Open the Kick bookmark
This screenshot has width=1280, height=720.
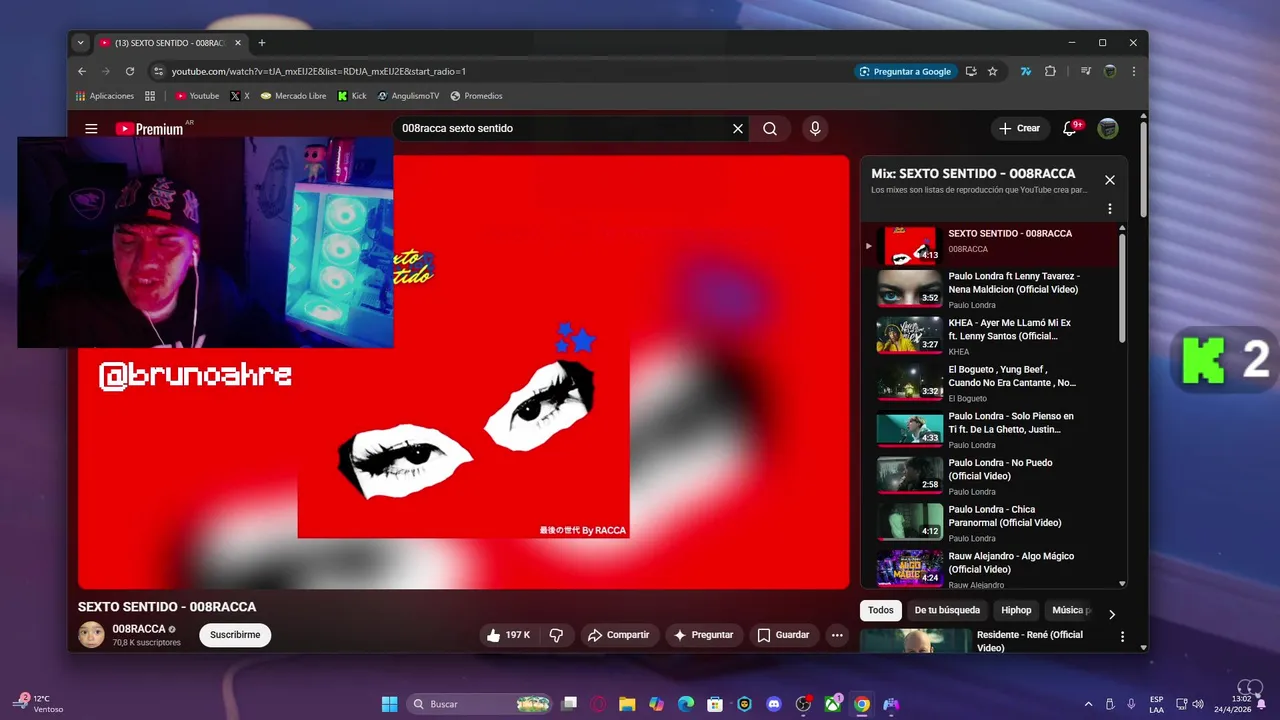point(352,96)
